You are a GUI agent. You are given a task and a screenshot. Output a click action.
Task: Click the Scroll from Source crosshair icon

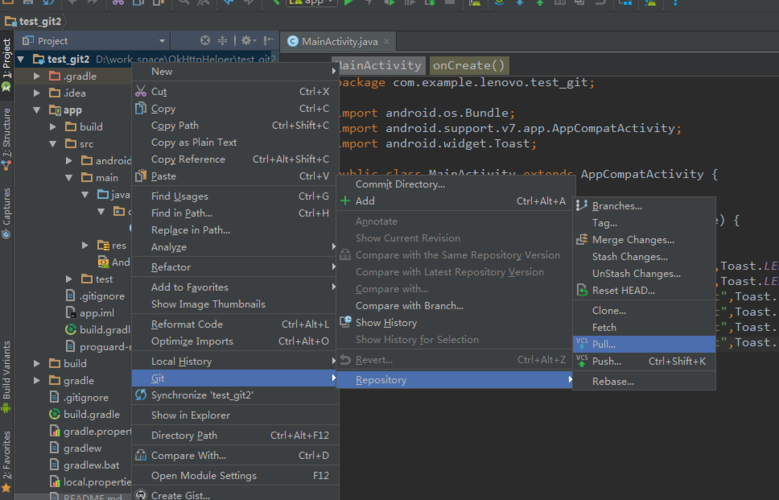205,41
